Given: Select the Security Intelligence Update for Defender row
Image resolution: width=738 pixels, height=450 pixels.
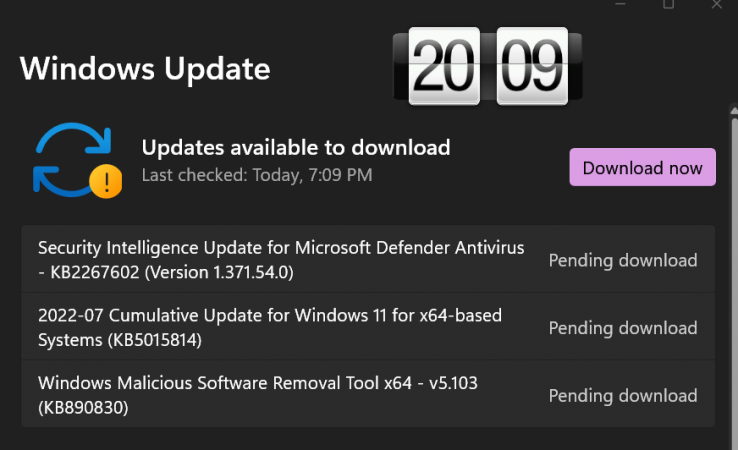Looking at the screenshot, I should [x=368, y=259].
